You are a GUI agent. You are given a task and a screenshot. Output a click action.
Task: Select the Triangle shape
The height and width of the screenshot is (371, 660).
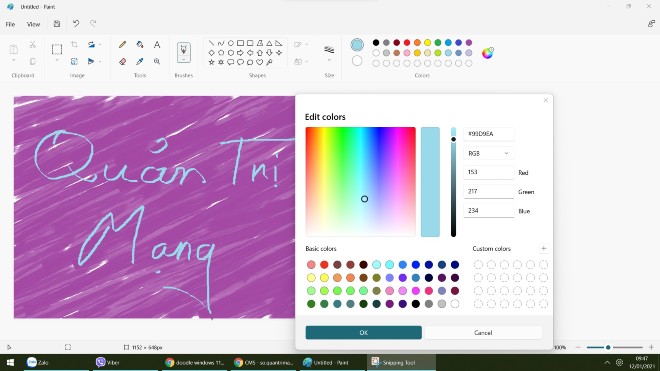(x=269, y=43)
